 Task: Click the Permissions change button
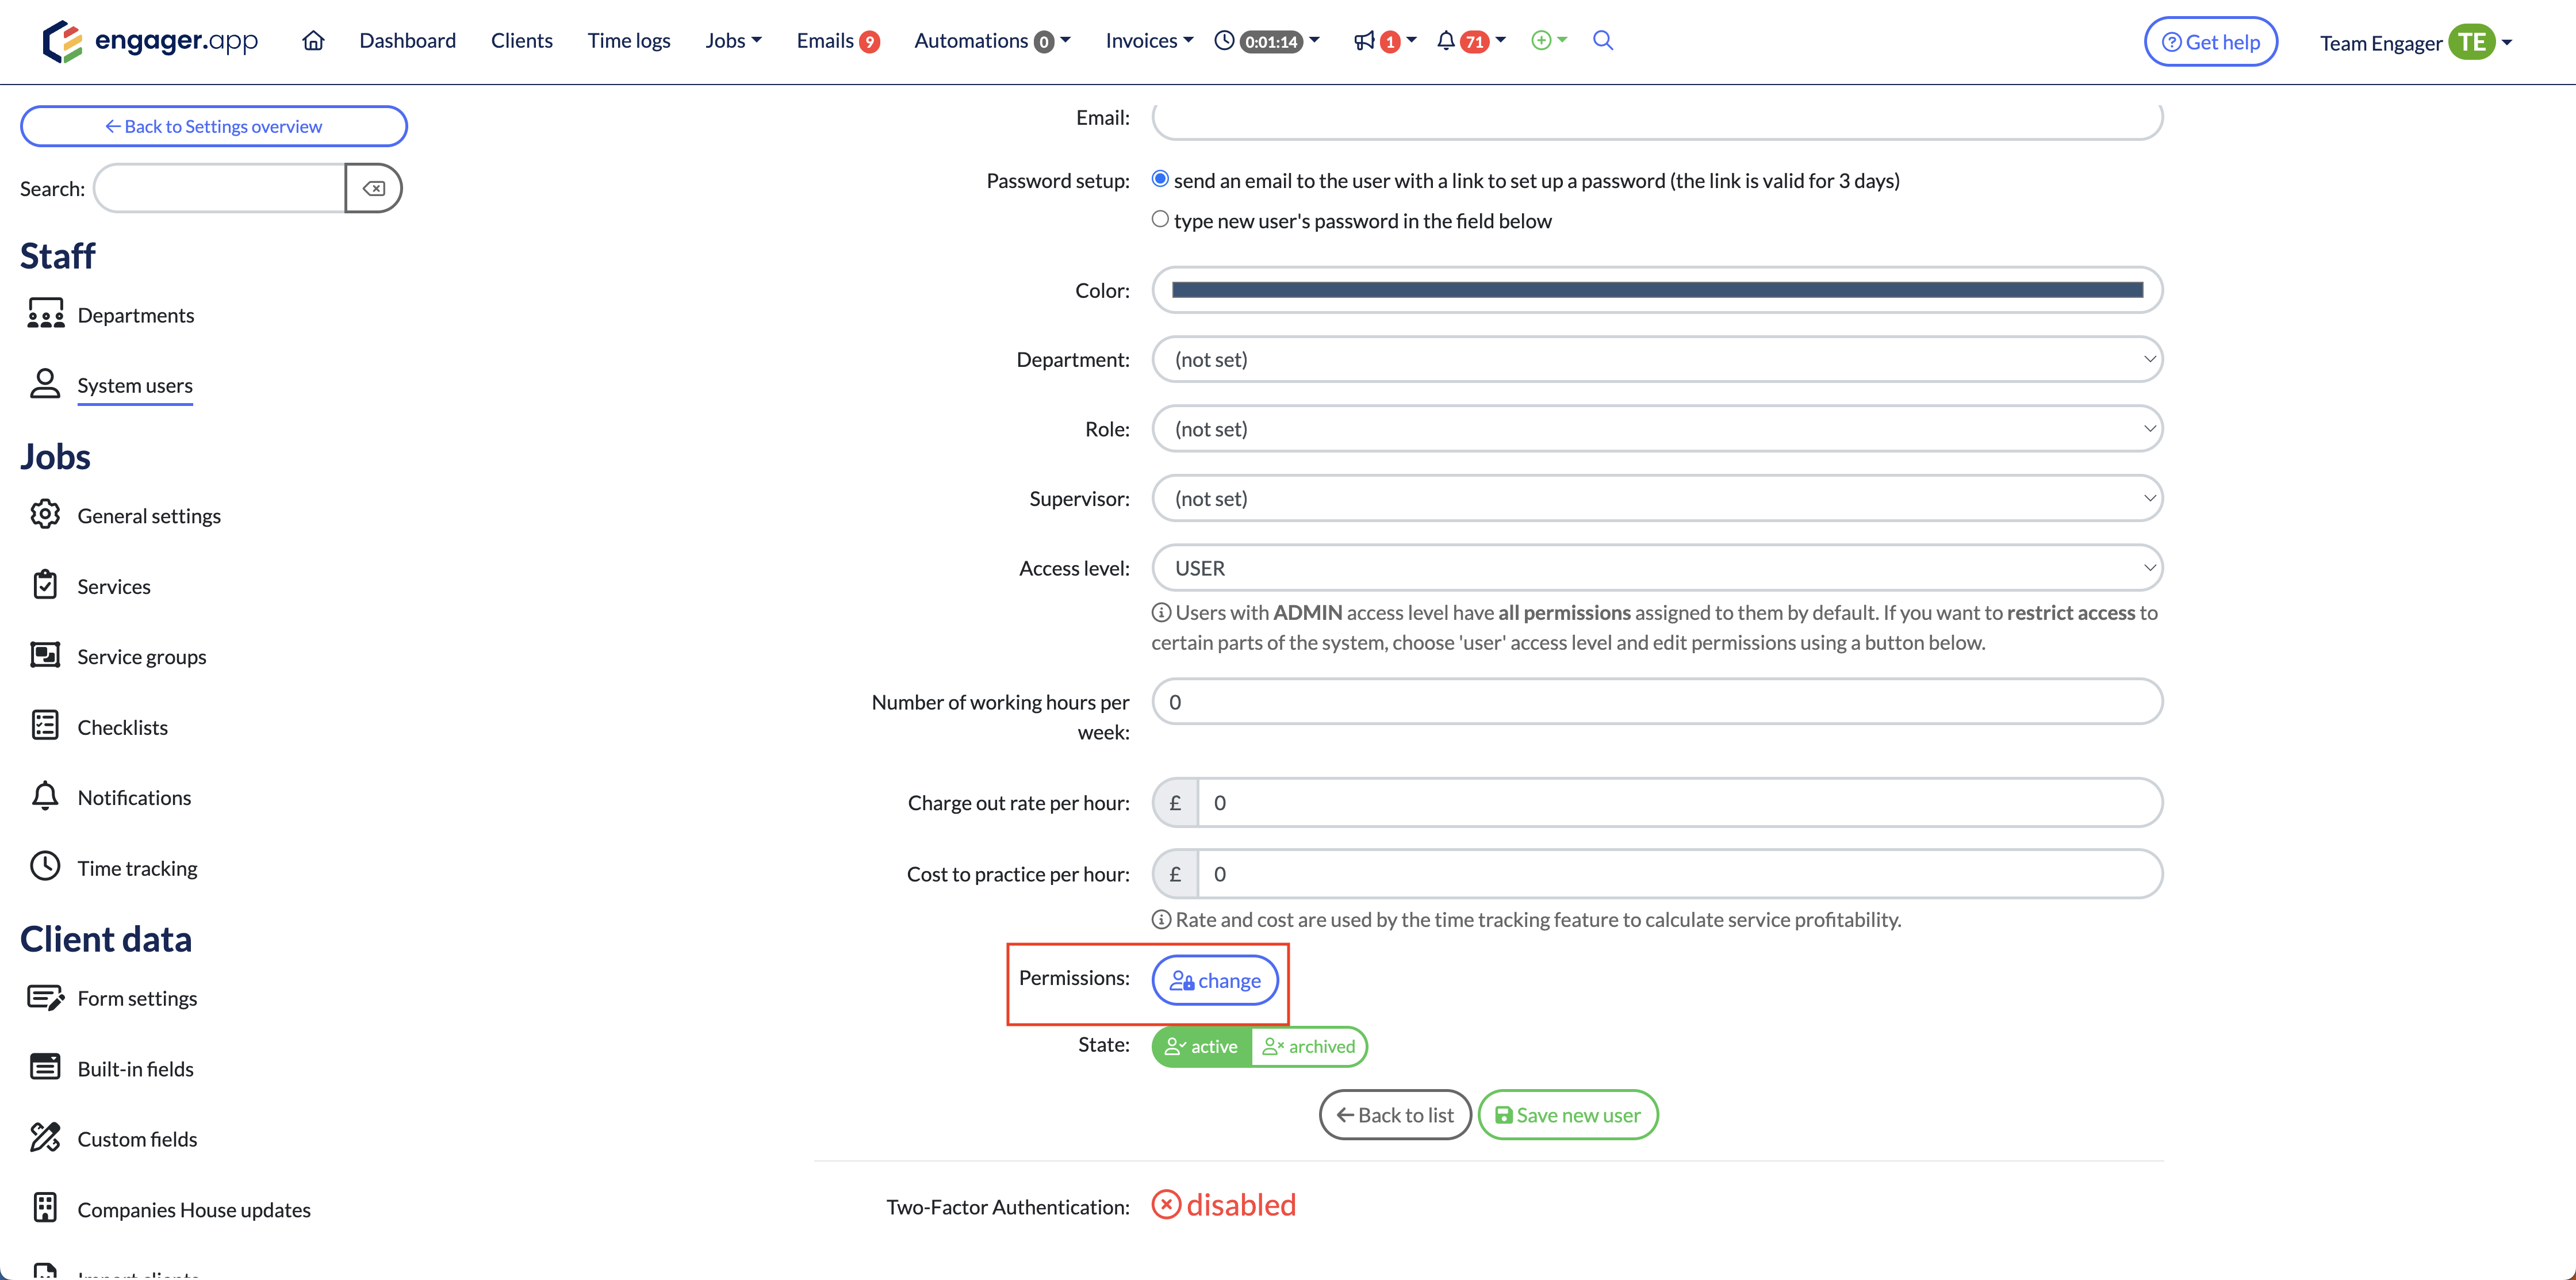(1215, 981)
